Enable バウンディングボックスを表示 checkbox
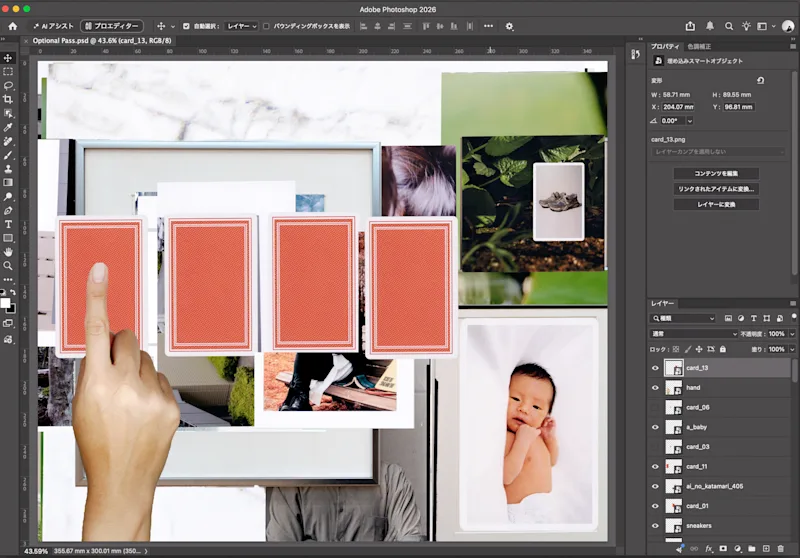 266,26
